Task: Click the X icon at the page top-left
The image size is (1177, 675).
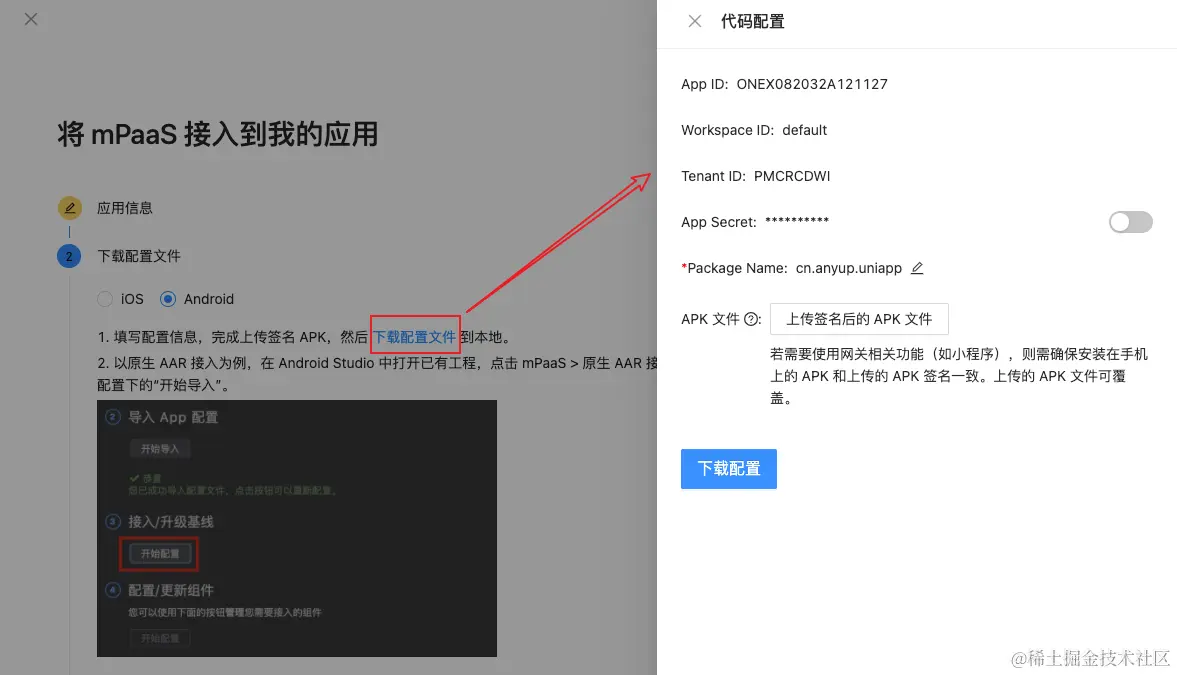Action: [30, 19]
